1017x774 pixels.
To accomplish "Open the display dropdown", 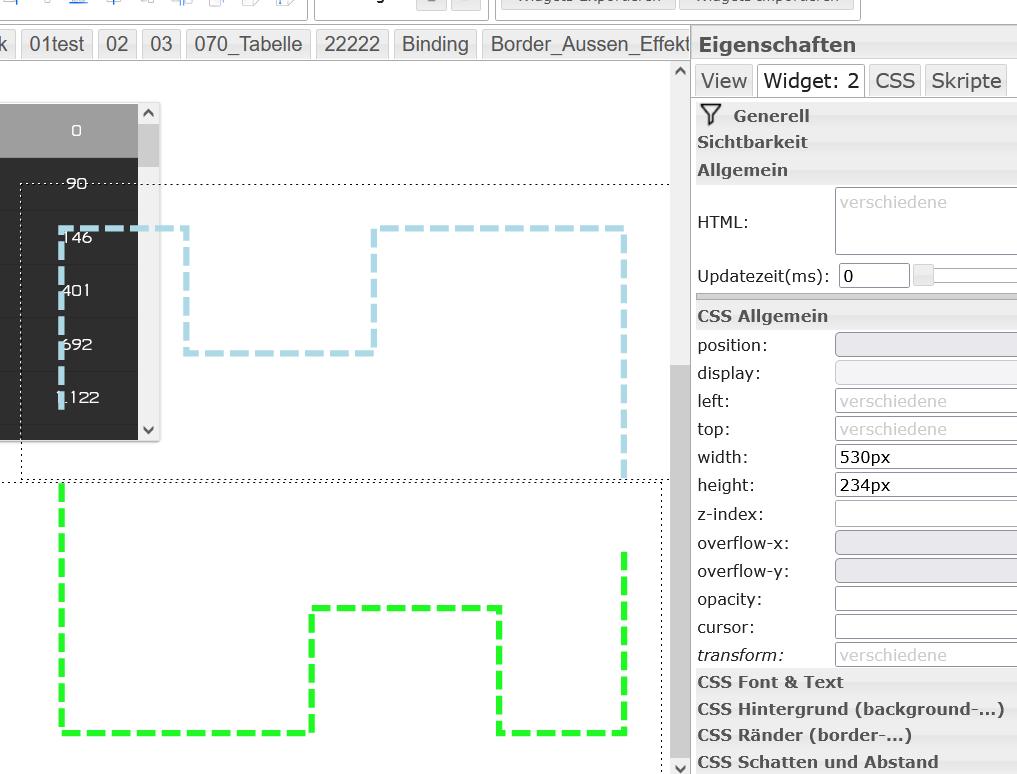I will (x=925, y=373).
